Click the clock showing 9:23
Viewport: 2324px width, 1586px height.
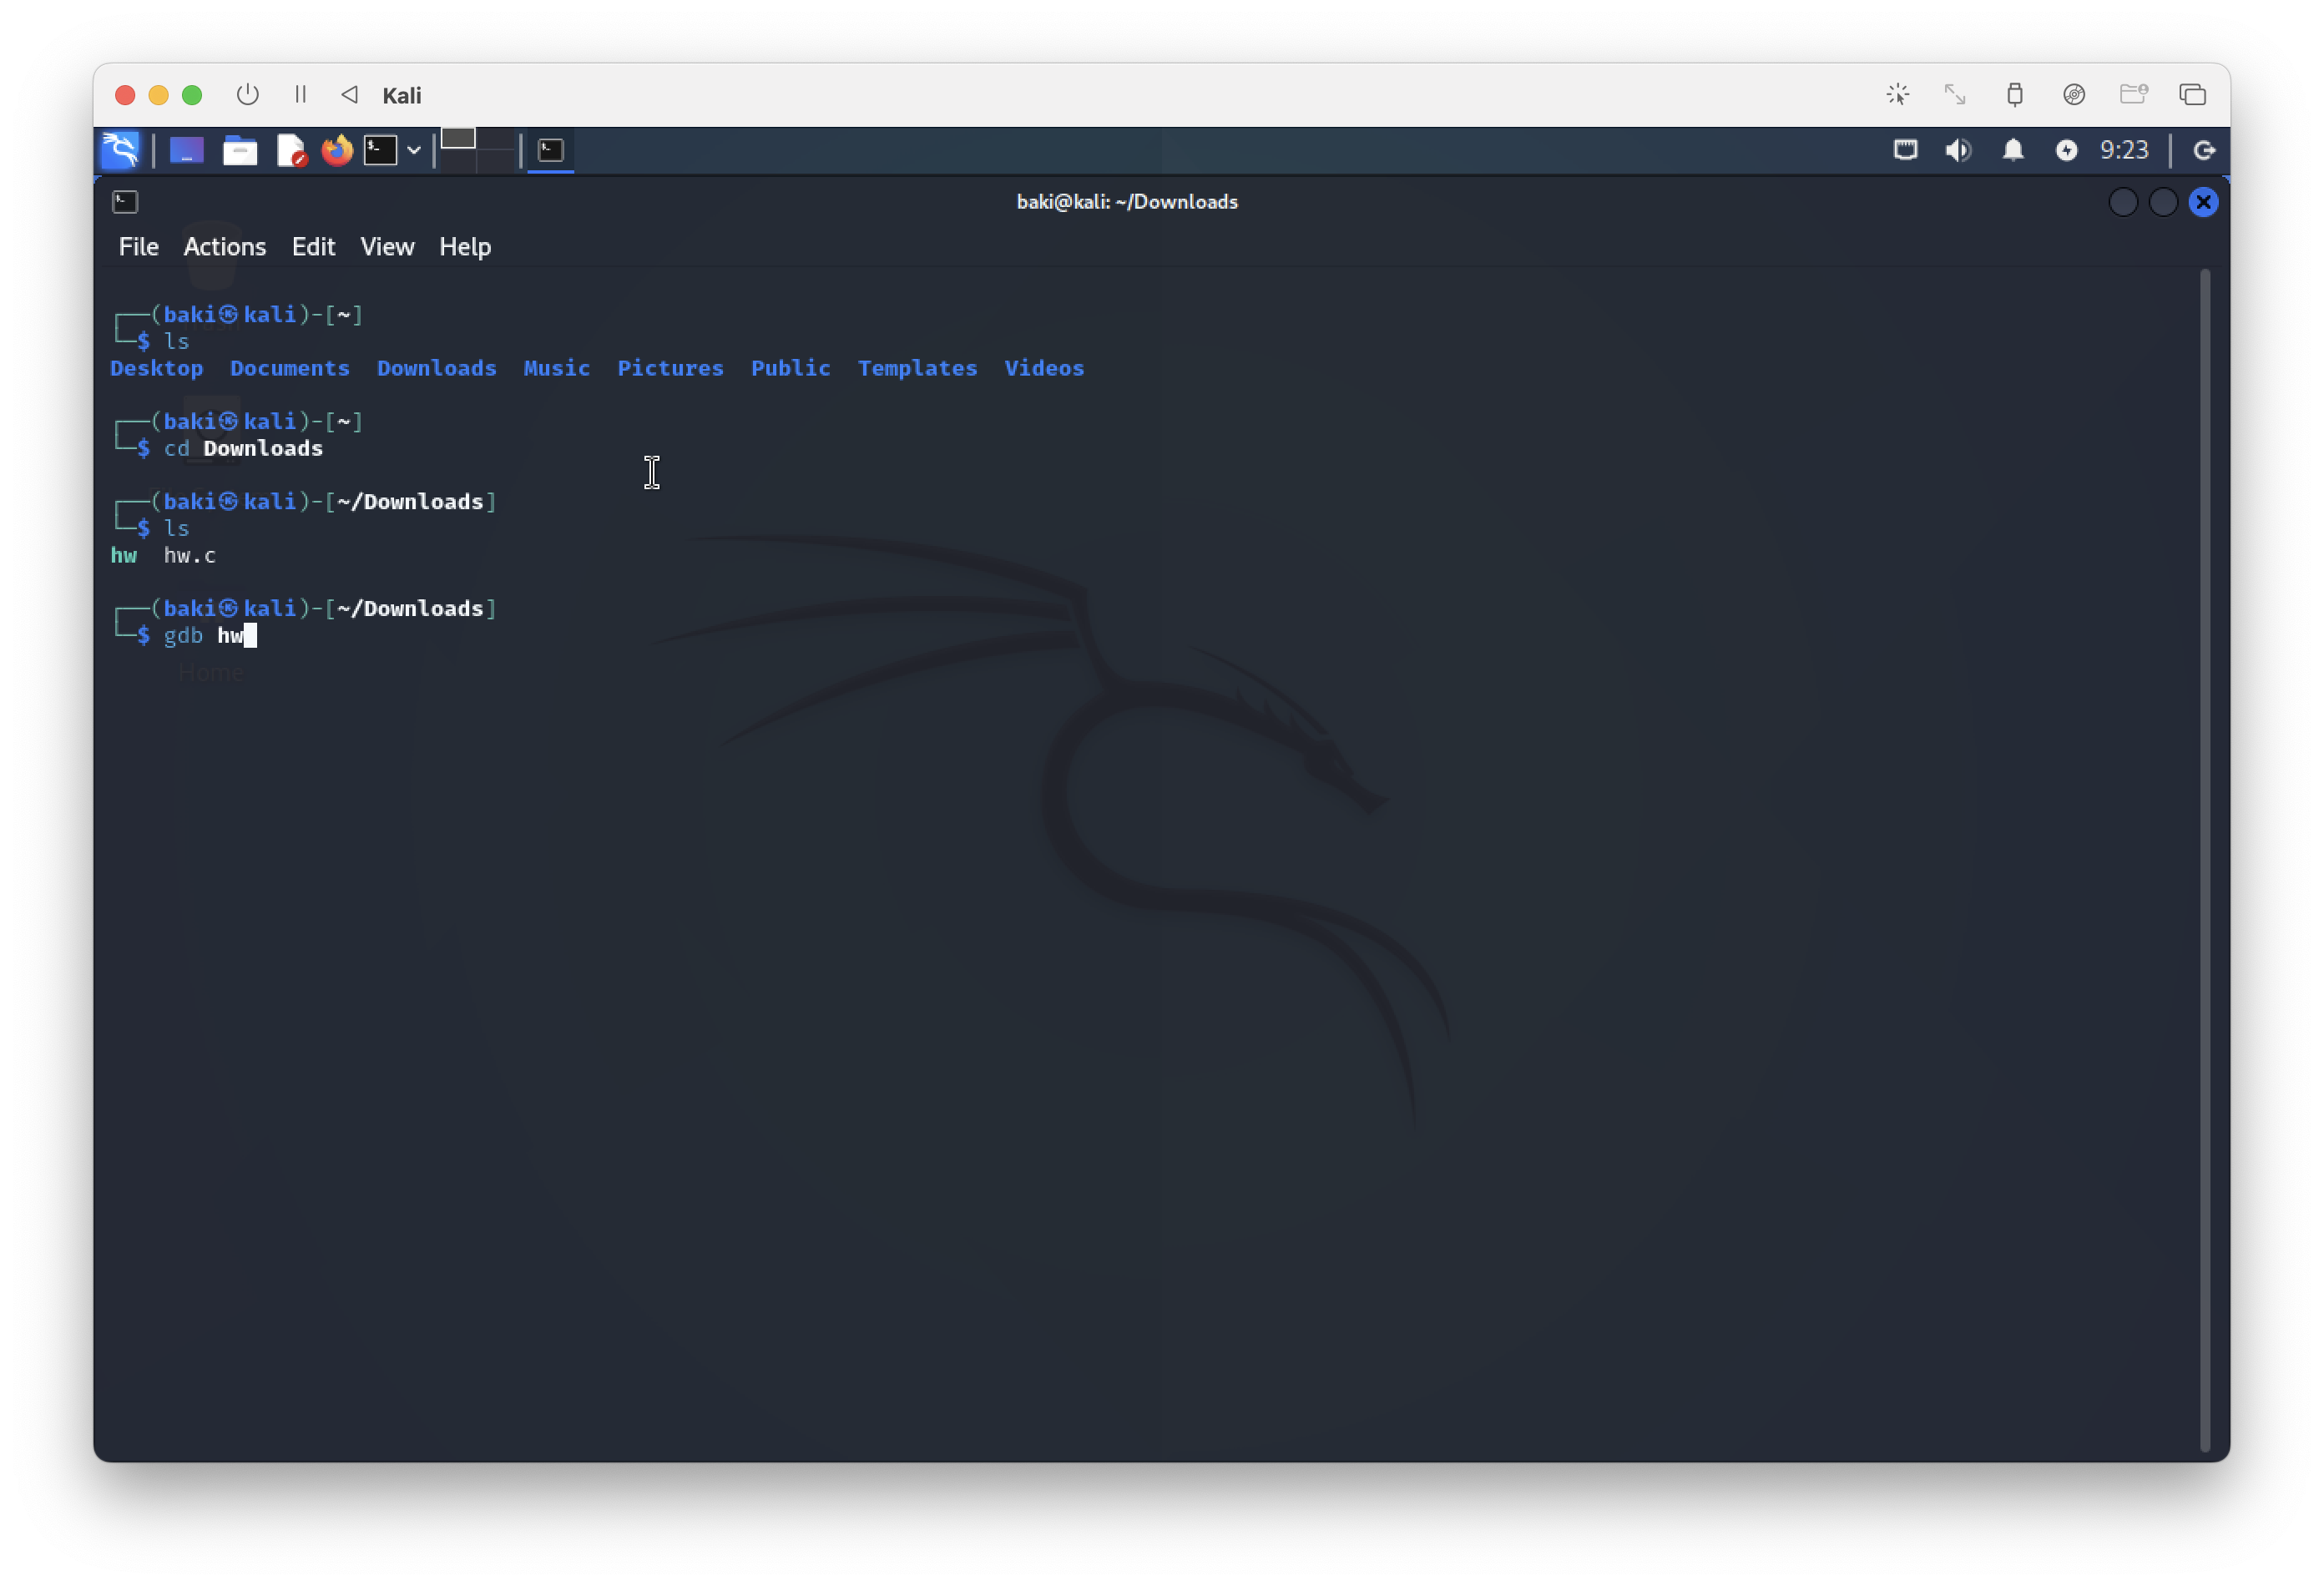pos(2123,150)
